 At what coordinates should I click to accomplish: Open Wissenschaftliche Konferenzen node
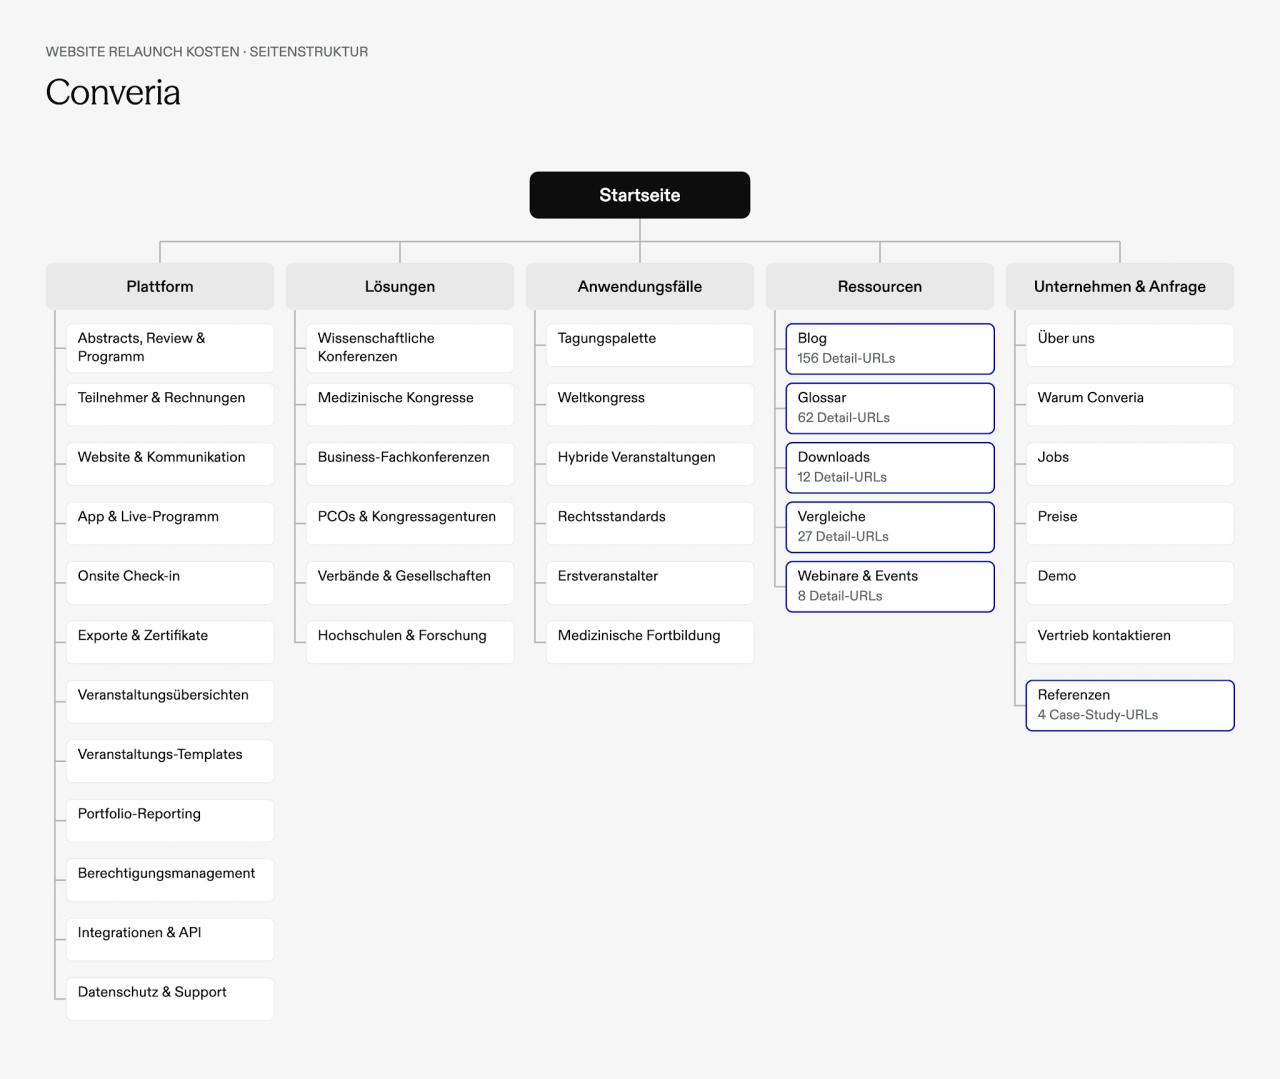click(410, 348)
